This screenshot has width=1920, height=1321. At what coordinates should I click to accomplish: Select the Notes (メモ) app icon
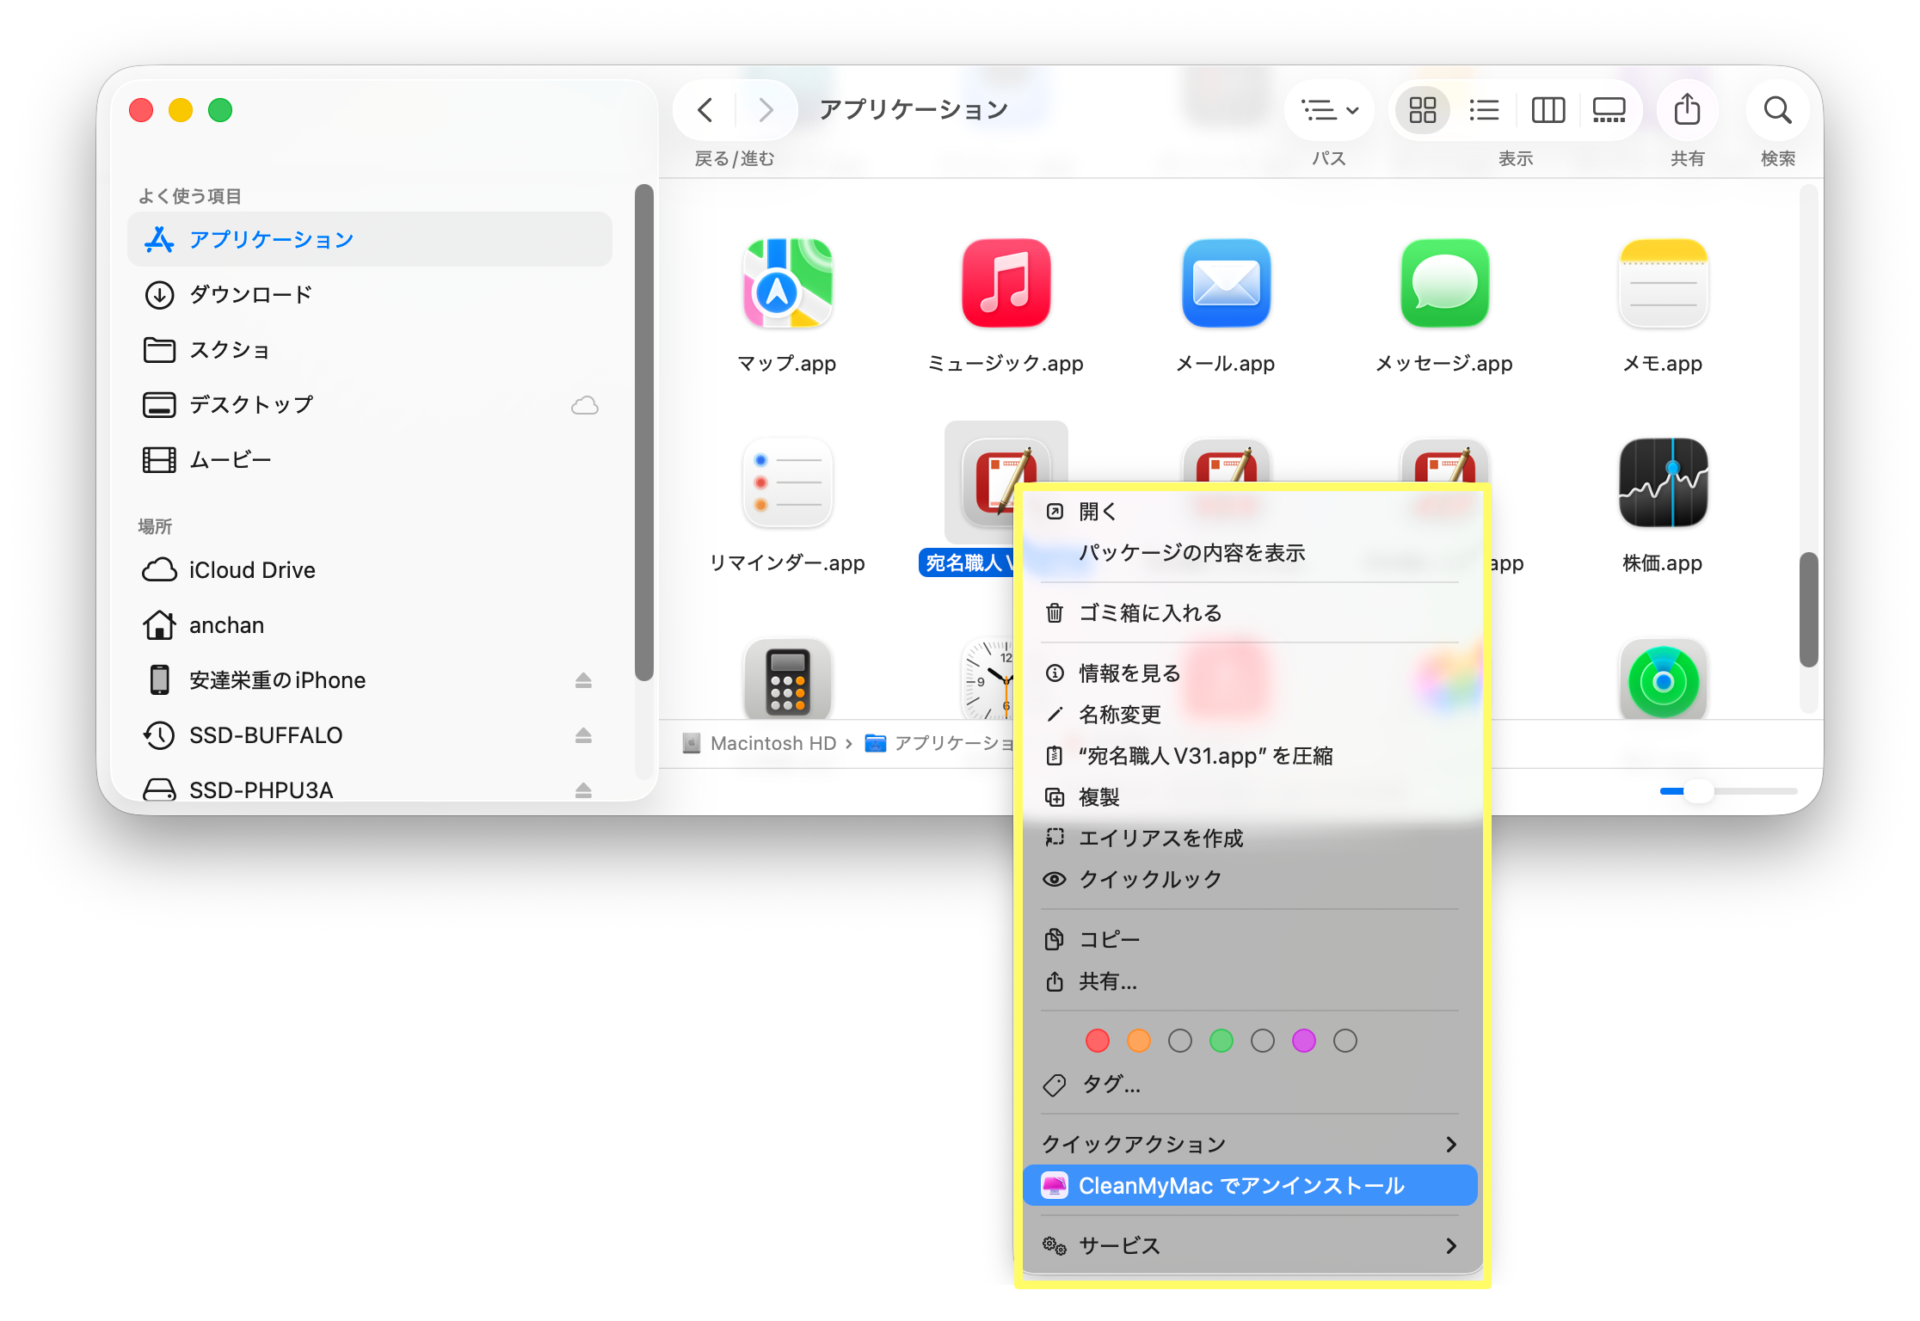[x=1663, y=283]
